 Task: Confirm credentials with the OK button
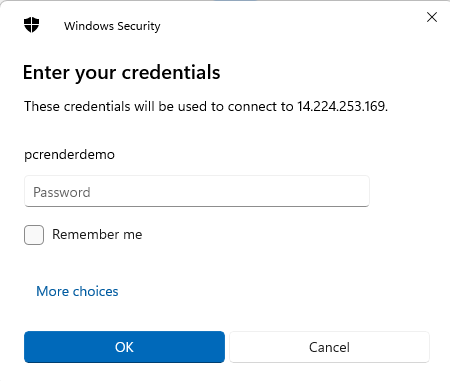[124, 347]
